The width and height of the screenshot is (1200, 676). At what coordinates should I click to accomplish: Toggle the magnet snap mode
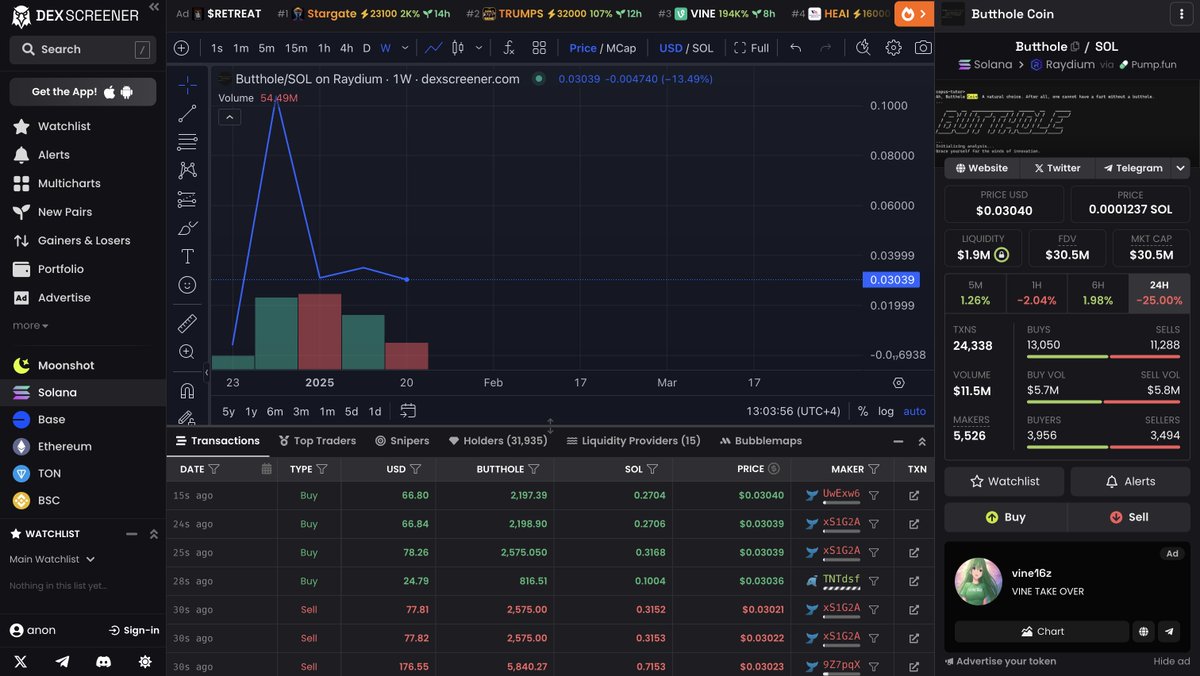point(187,390)
